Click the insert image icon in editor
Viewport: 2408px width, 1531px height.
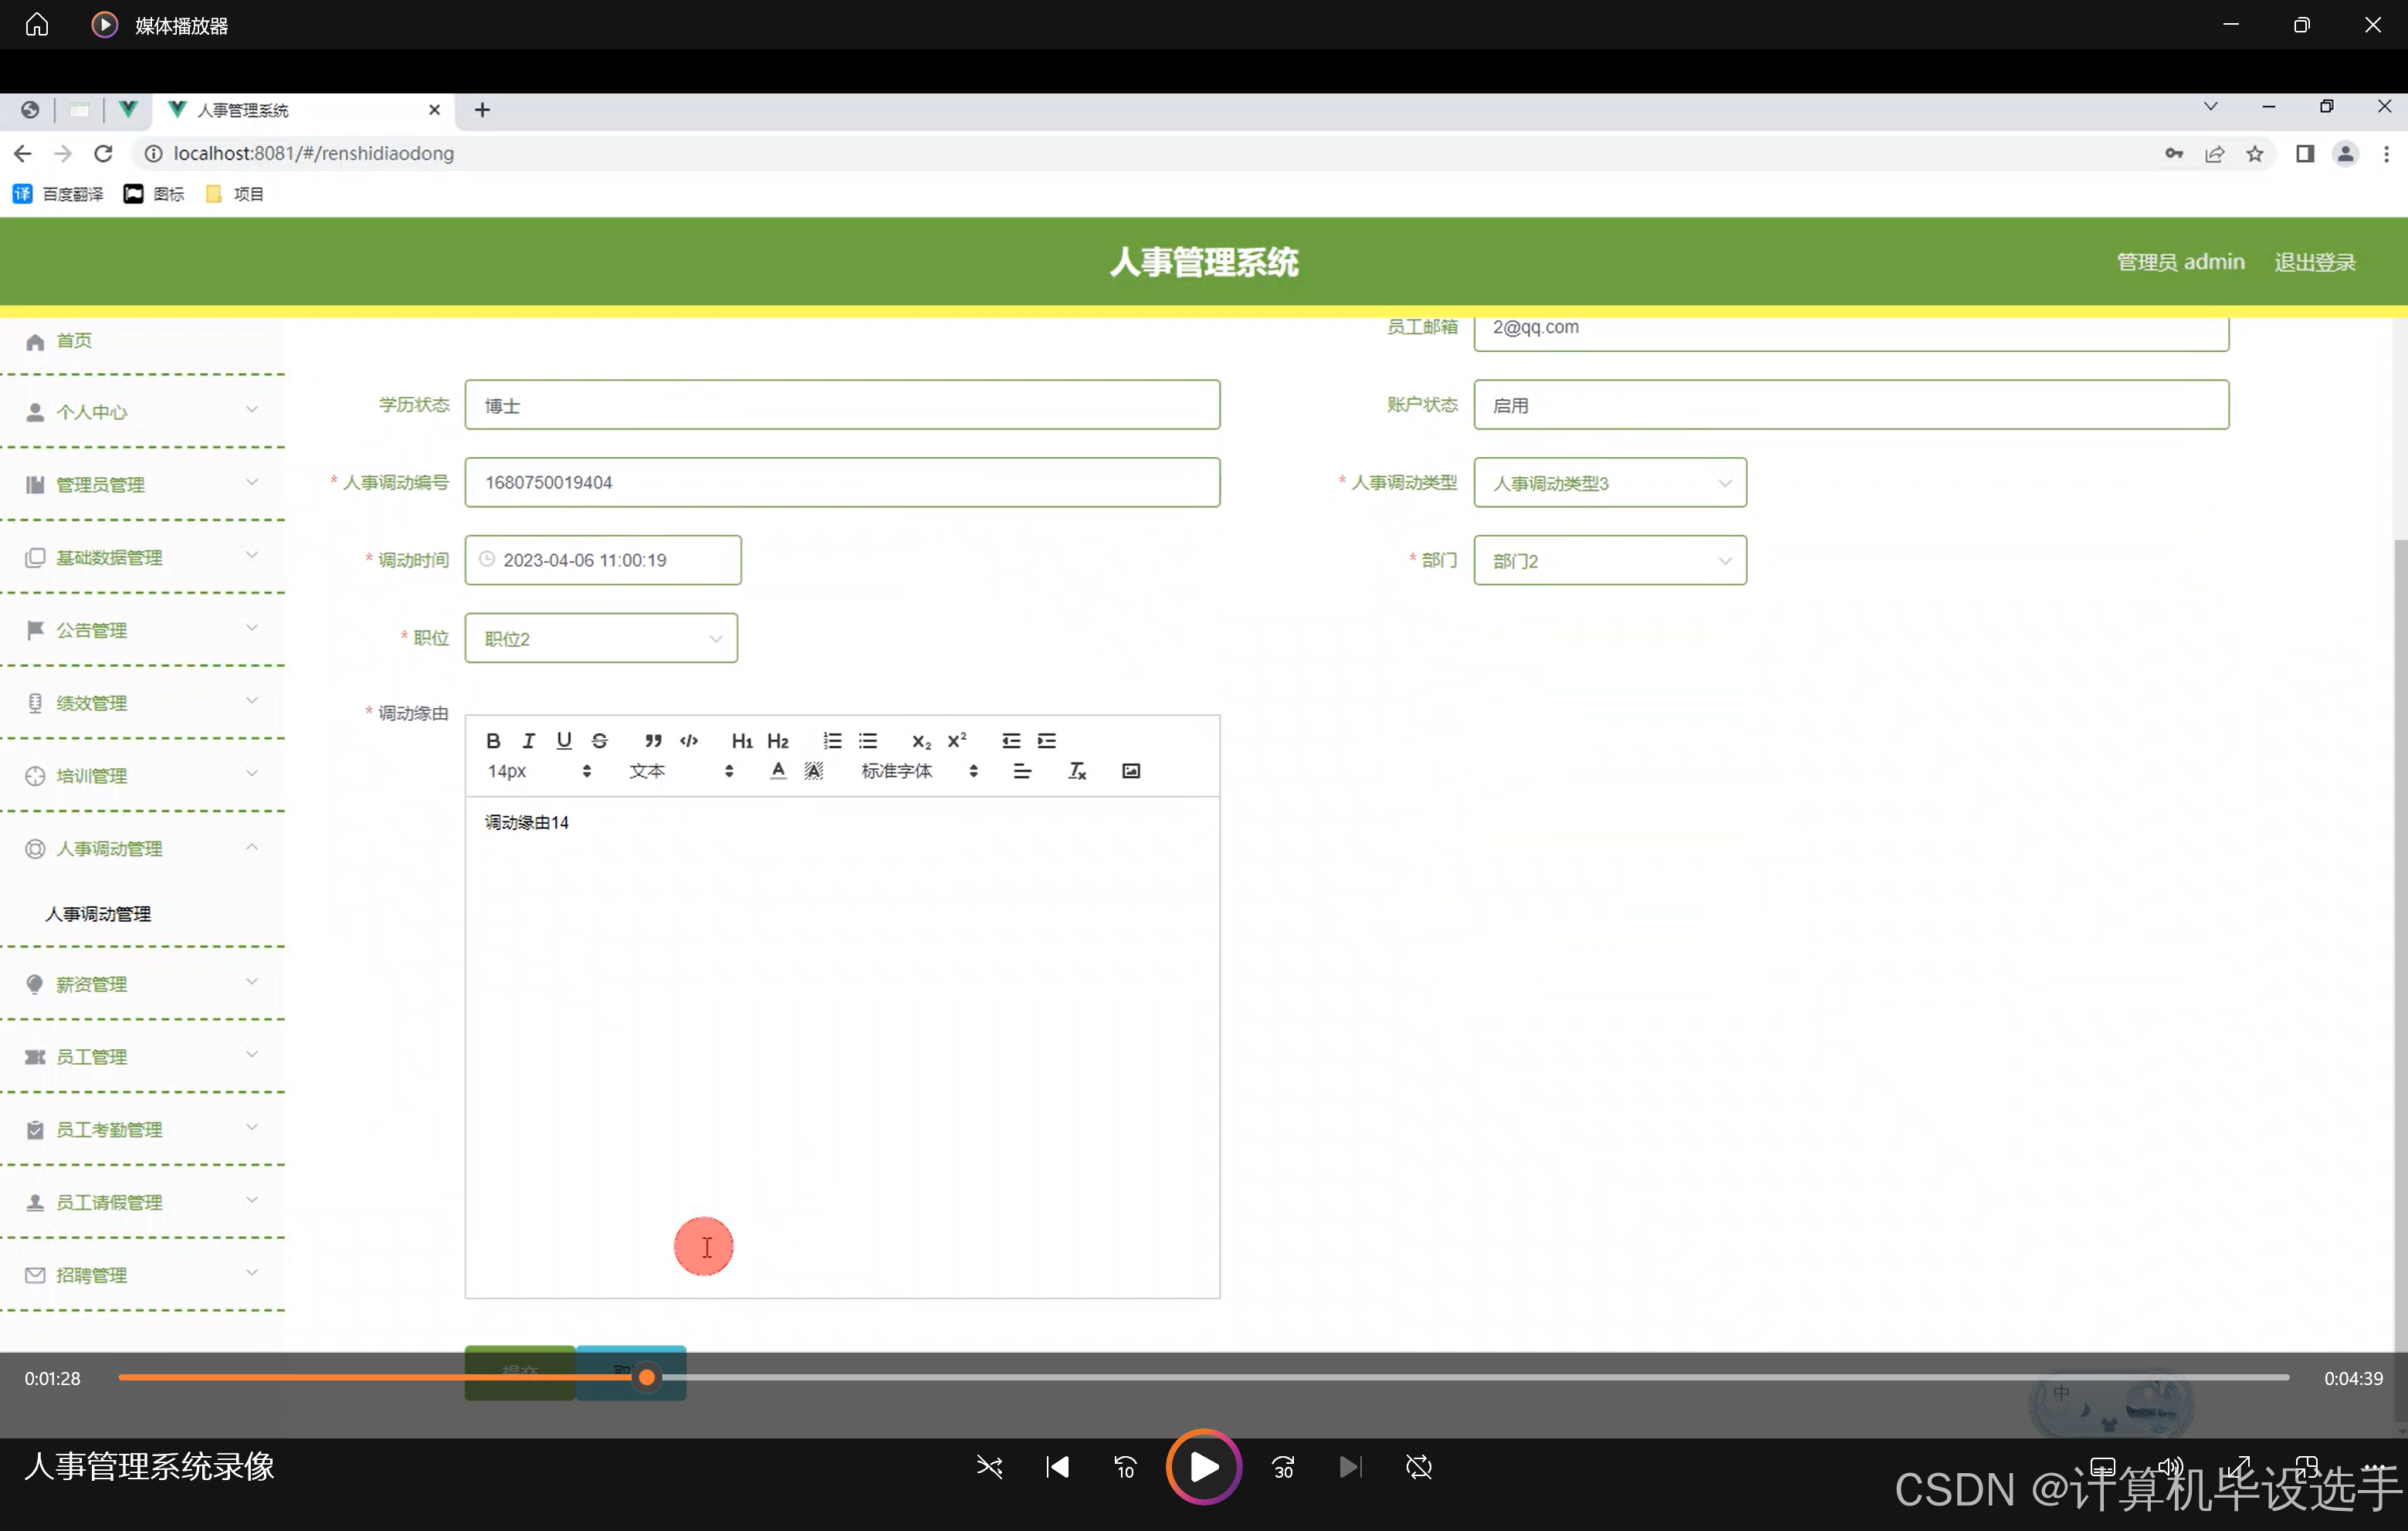click(x=1131, y=771)
